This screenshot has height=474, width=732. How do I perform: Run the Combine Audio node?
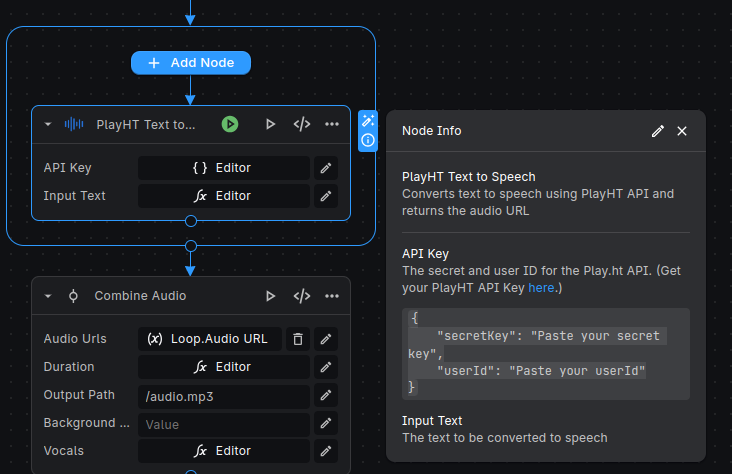click(270, 296)
